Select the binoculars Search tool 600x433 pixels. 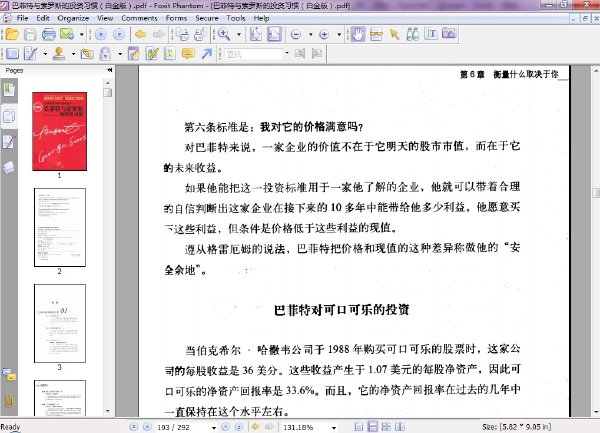coord(412,34)
